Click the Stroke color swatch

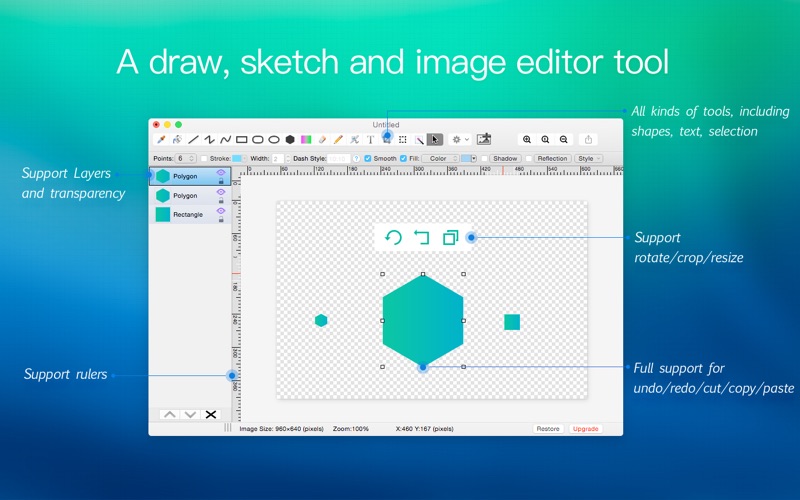(237, 159)
